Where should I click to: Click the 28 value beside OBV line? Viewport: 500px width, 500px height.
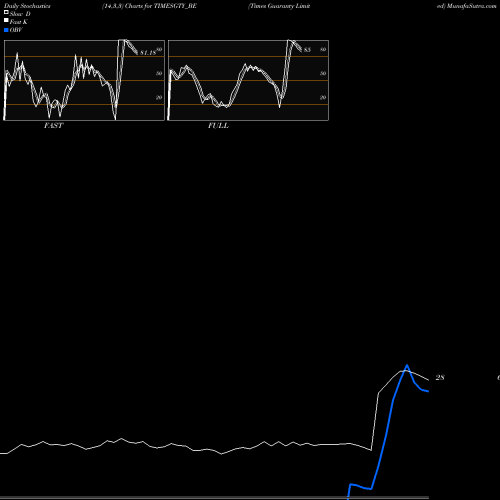[440, 378]
